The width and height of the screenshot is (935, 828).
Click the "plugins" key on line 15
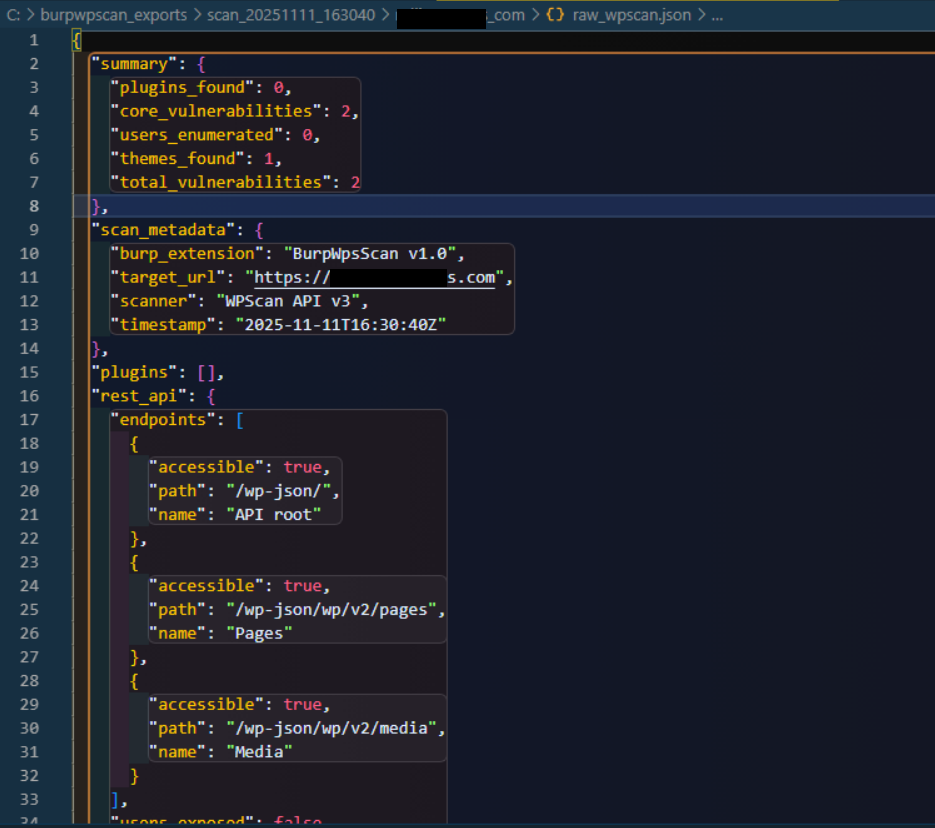pos(134,373)
